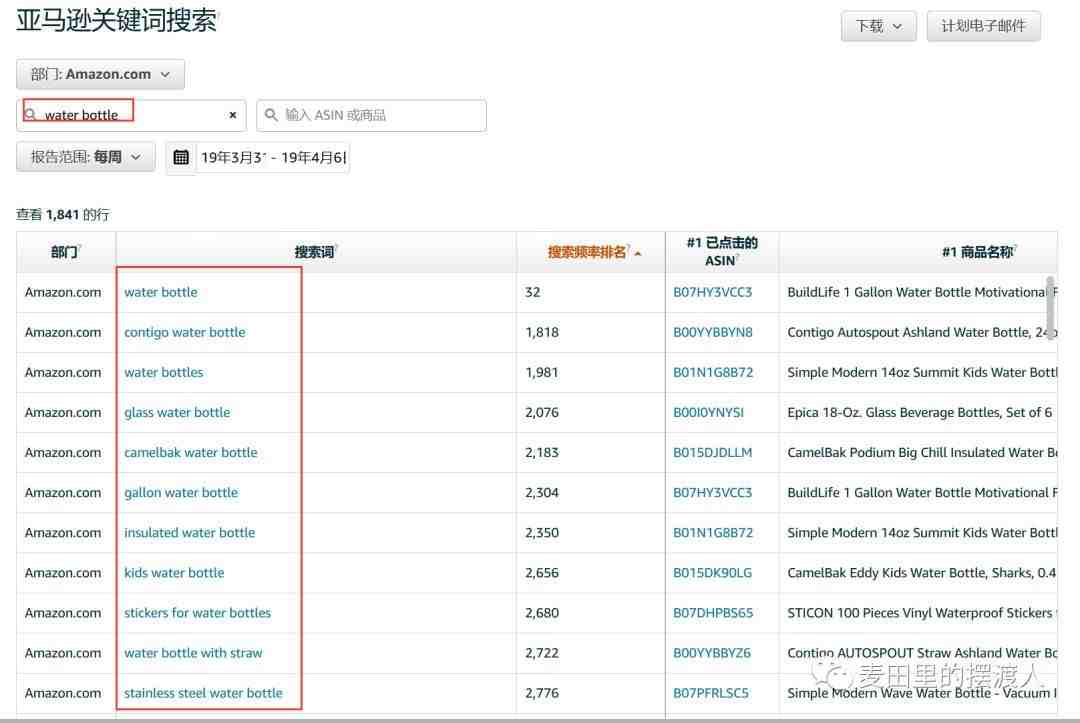Select rank value 2,656 cell
This screenshot has height=723, width=1080.
click(x=541, y=572)
